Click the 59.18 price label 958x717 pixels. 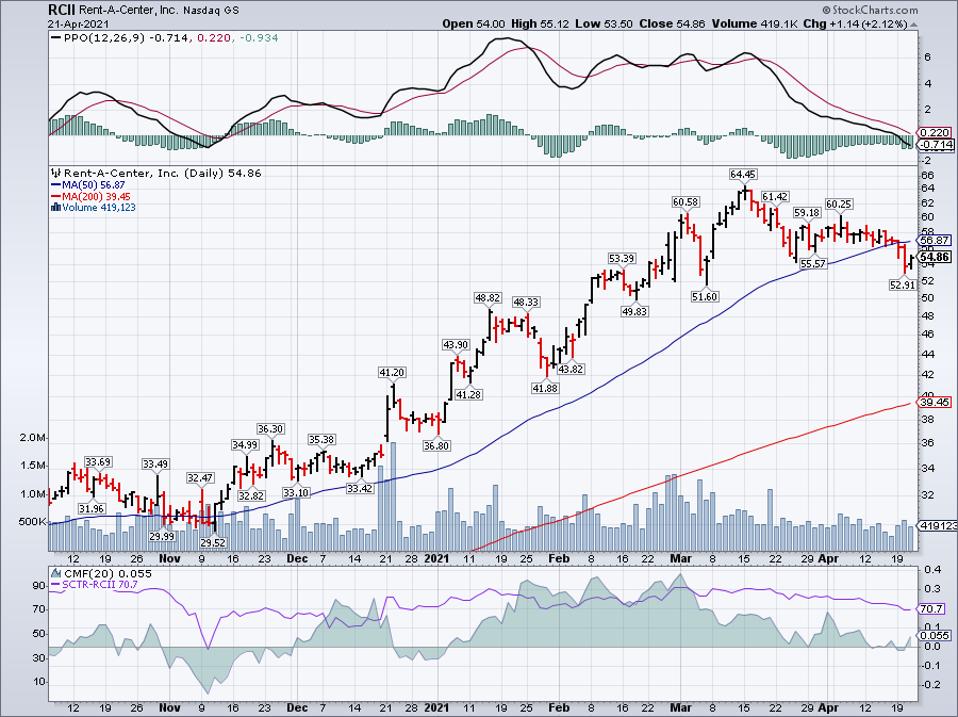point(807,213)
